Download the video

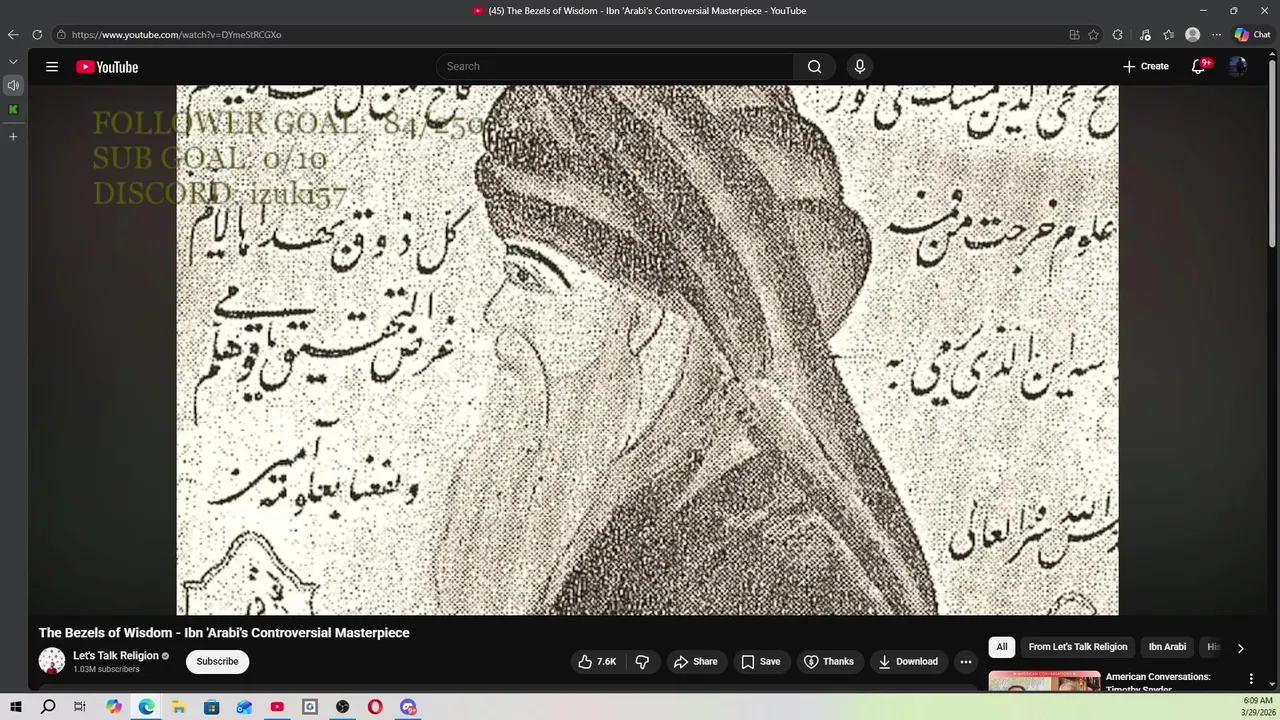click(x=908, y=661)
